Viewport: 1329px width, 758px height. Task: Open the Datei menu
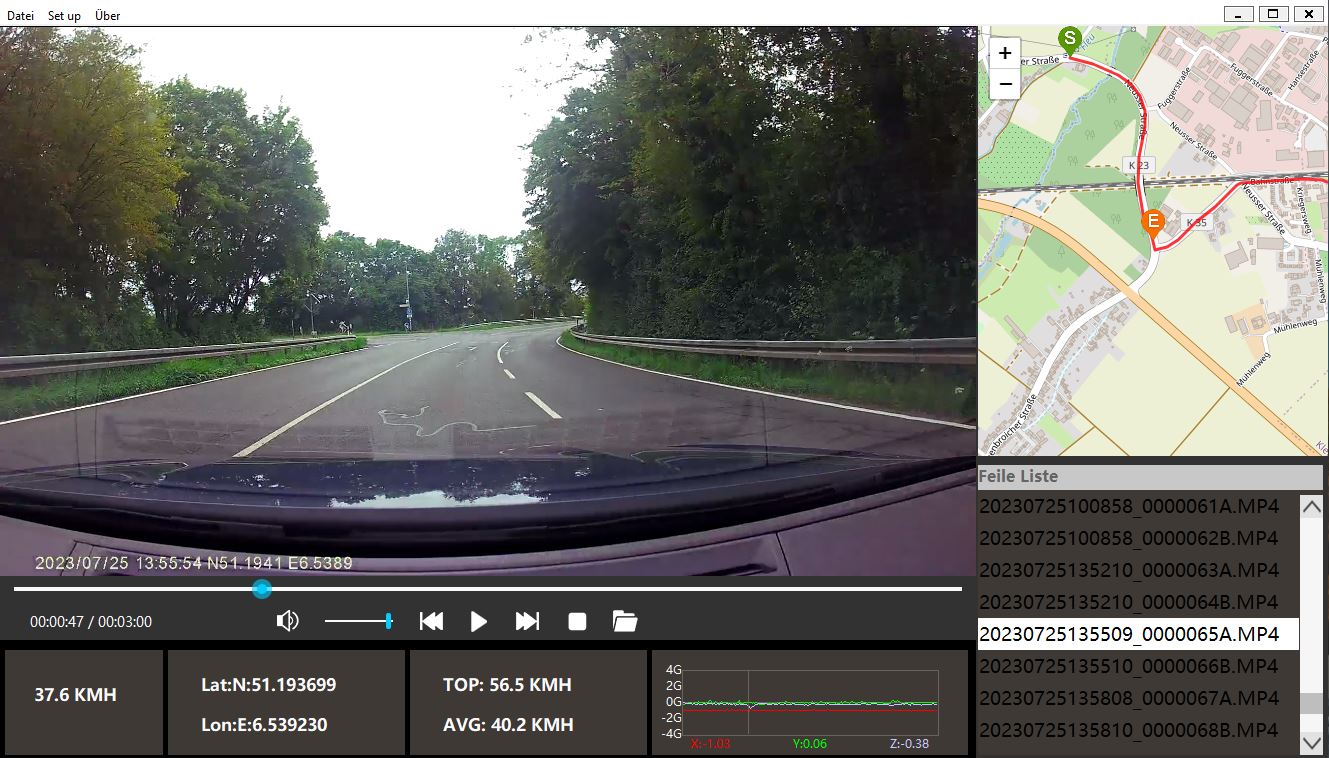click(20, 16)
